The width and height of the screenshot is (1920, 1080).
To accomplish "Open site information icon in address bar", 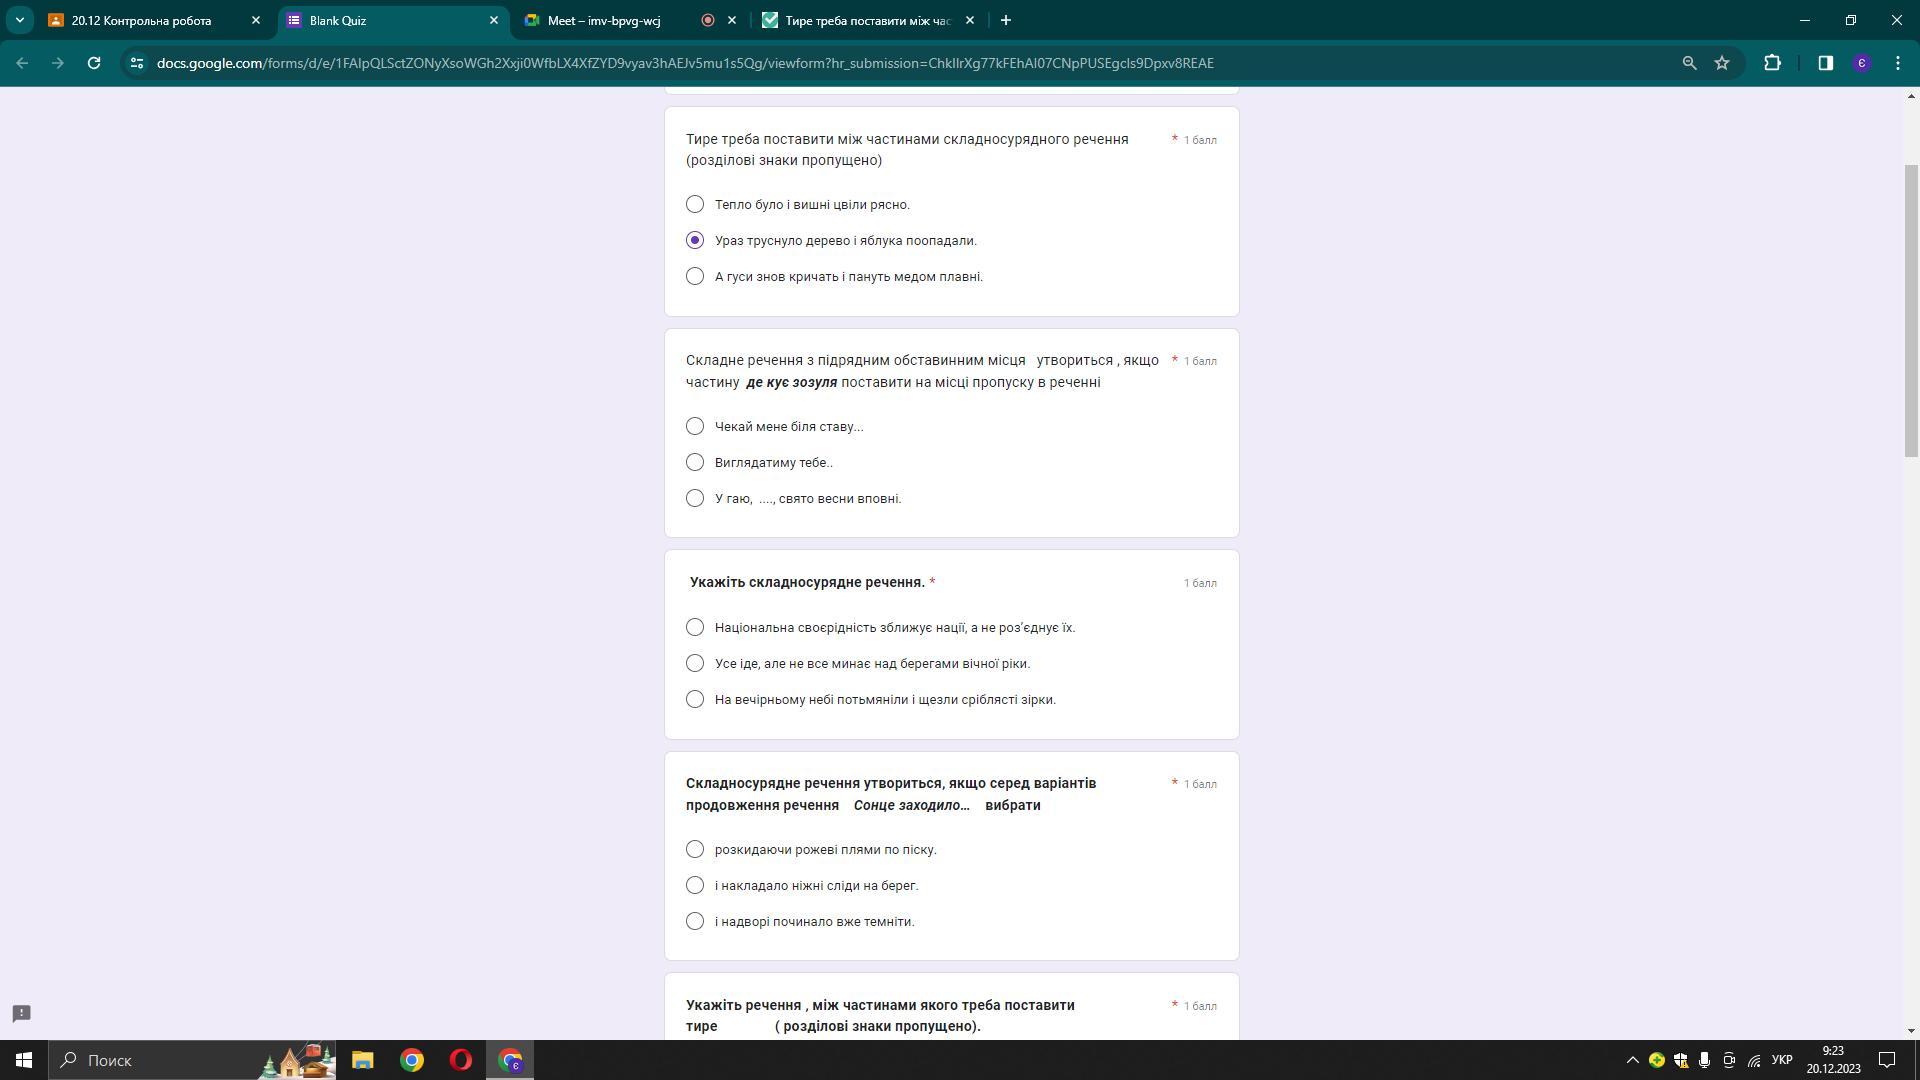I will pyautogui.click(x=137, y=63).
